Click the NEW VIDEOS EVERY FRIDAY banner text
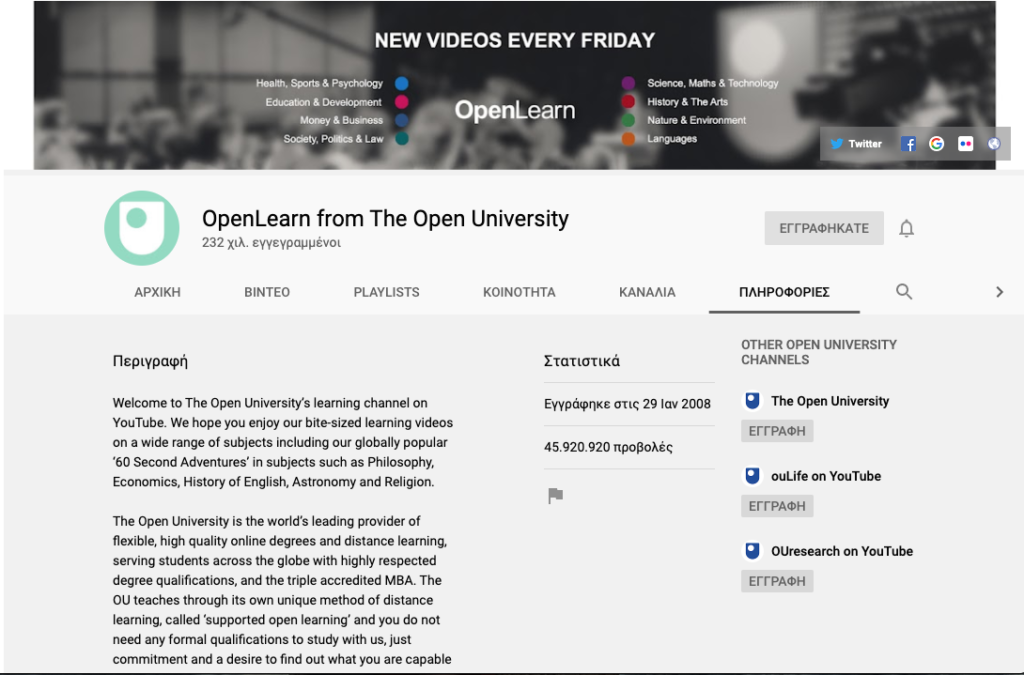The height and width of the screenshot is (675, 1024). [x=515, y=40]
